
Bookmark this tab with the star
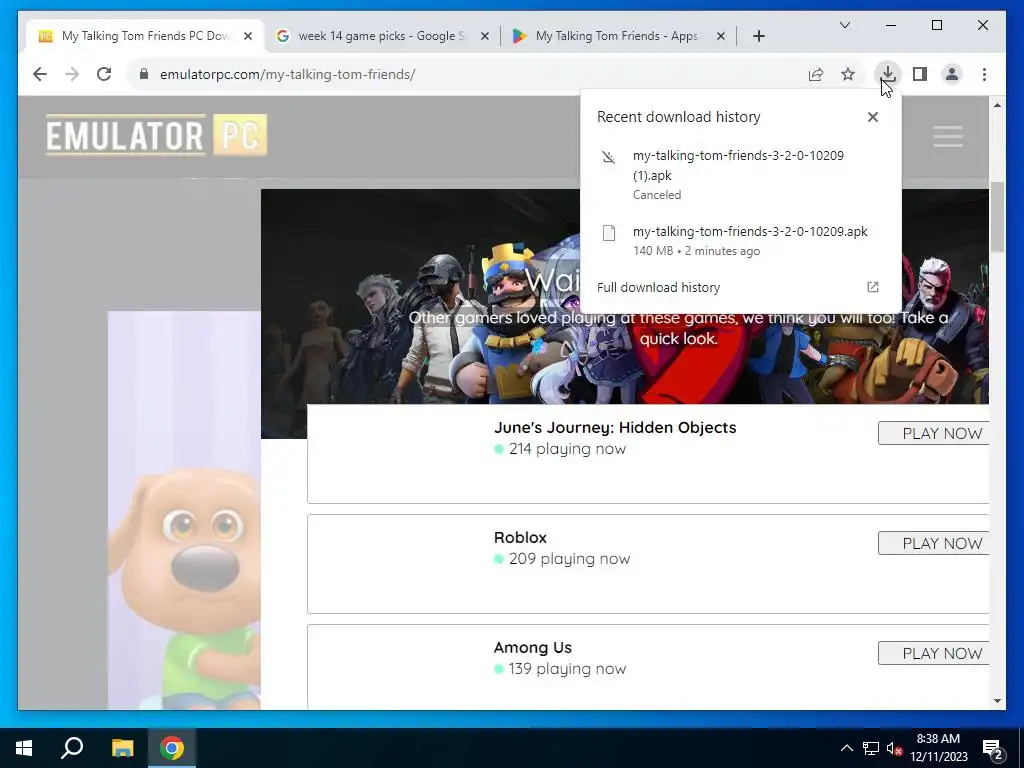(848, 74)
